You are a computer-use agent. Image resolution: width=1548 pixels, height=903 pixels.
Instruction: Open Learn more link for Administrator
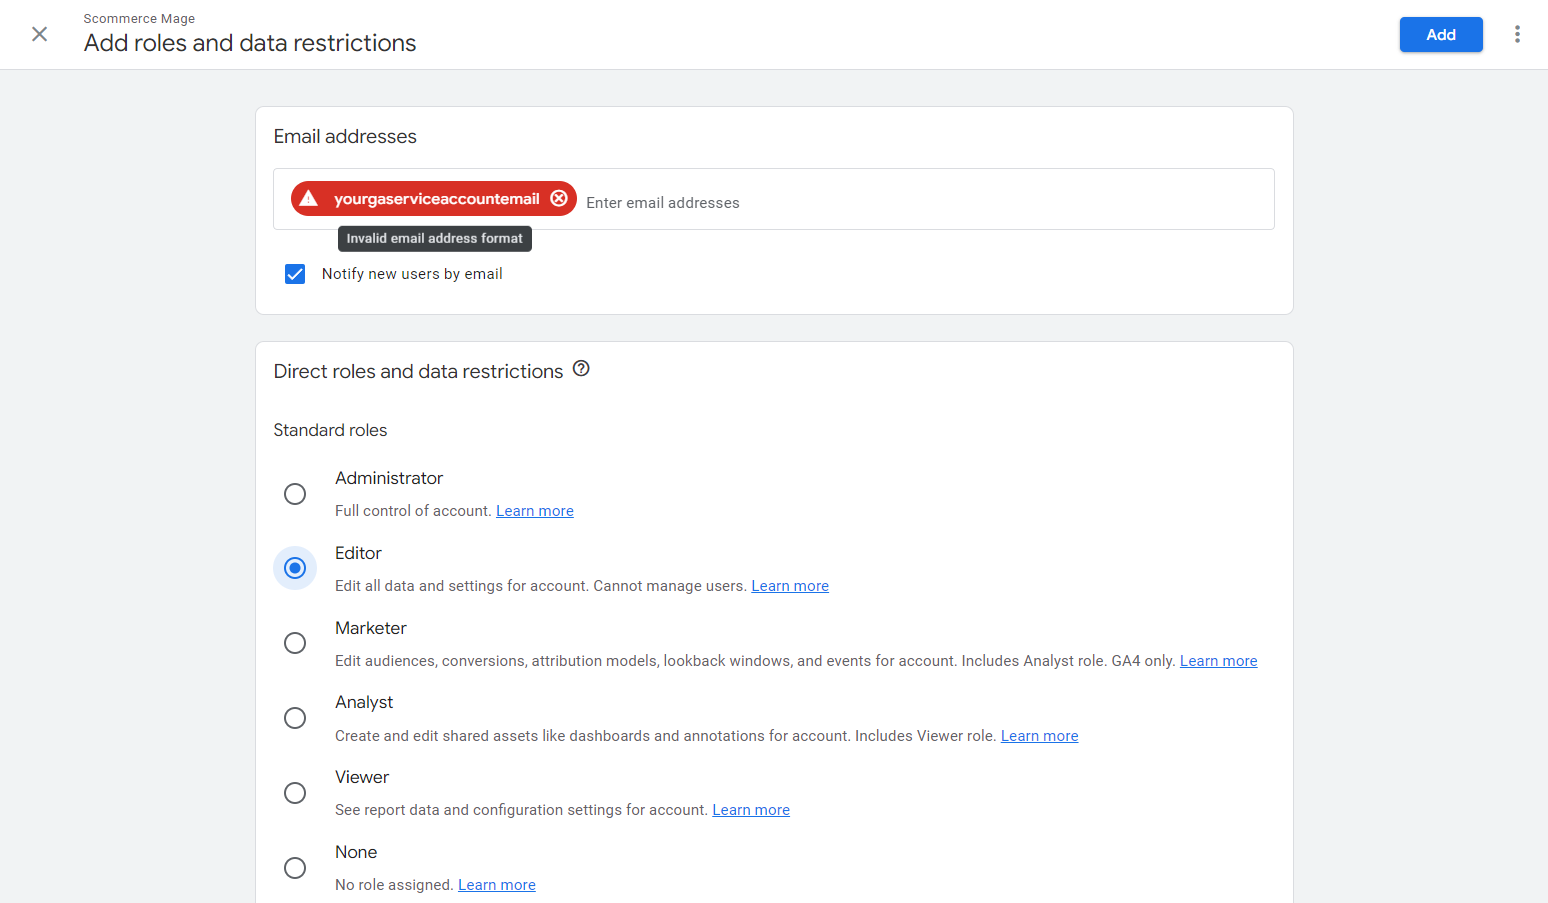534,511
